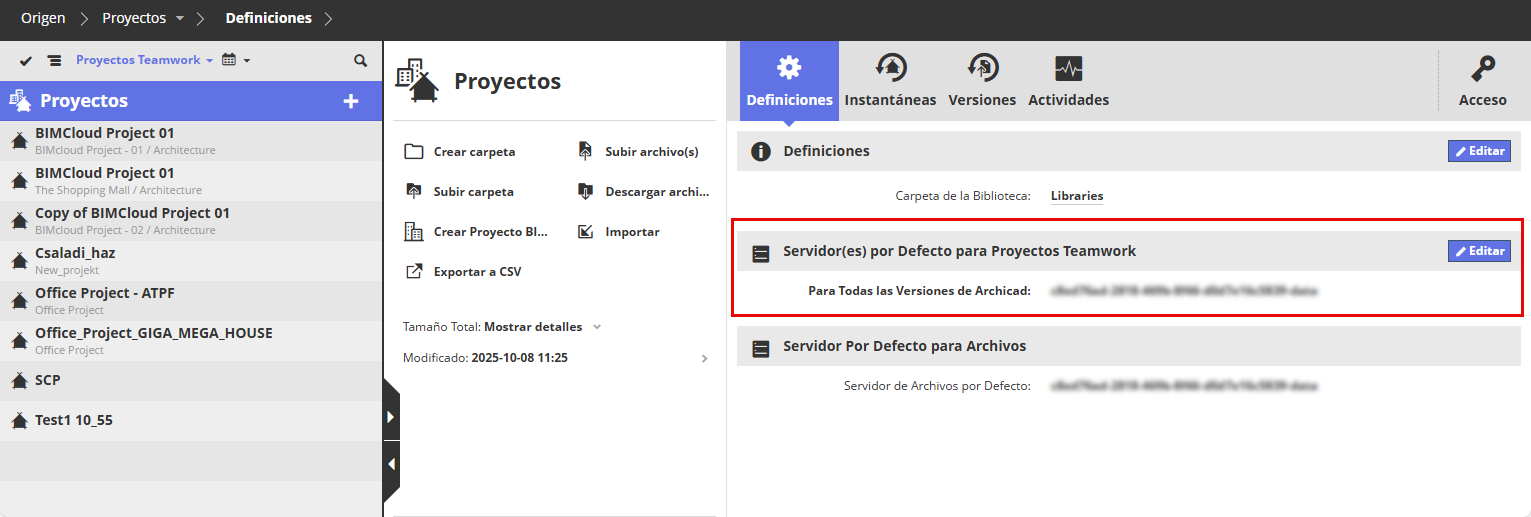Click Crear Proyecto BIMcloud building icon
Viewport: 1531px width, 517px height.
[x=414, y=232]
